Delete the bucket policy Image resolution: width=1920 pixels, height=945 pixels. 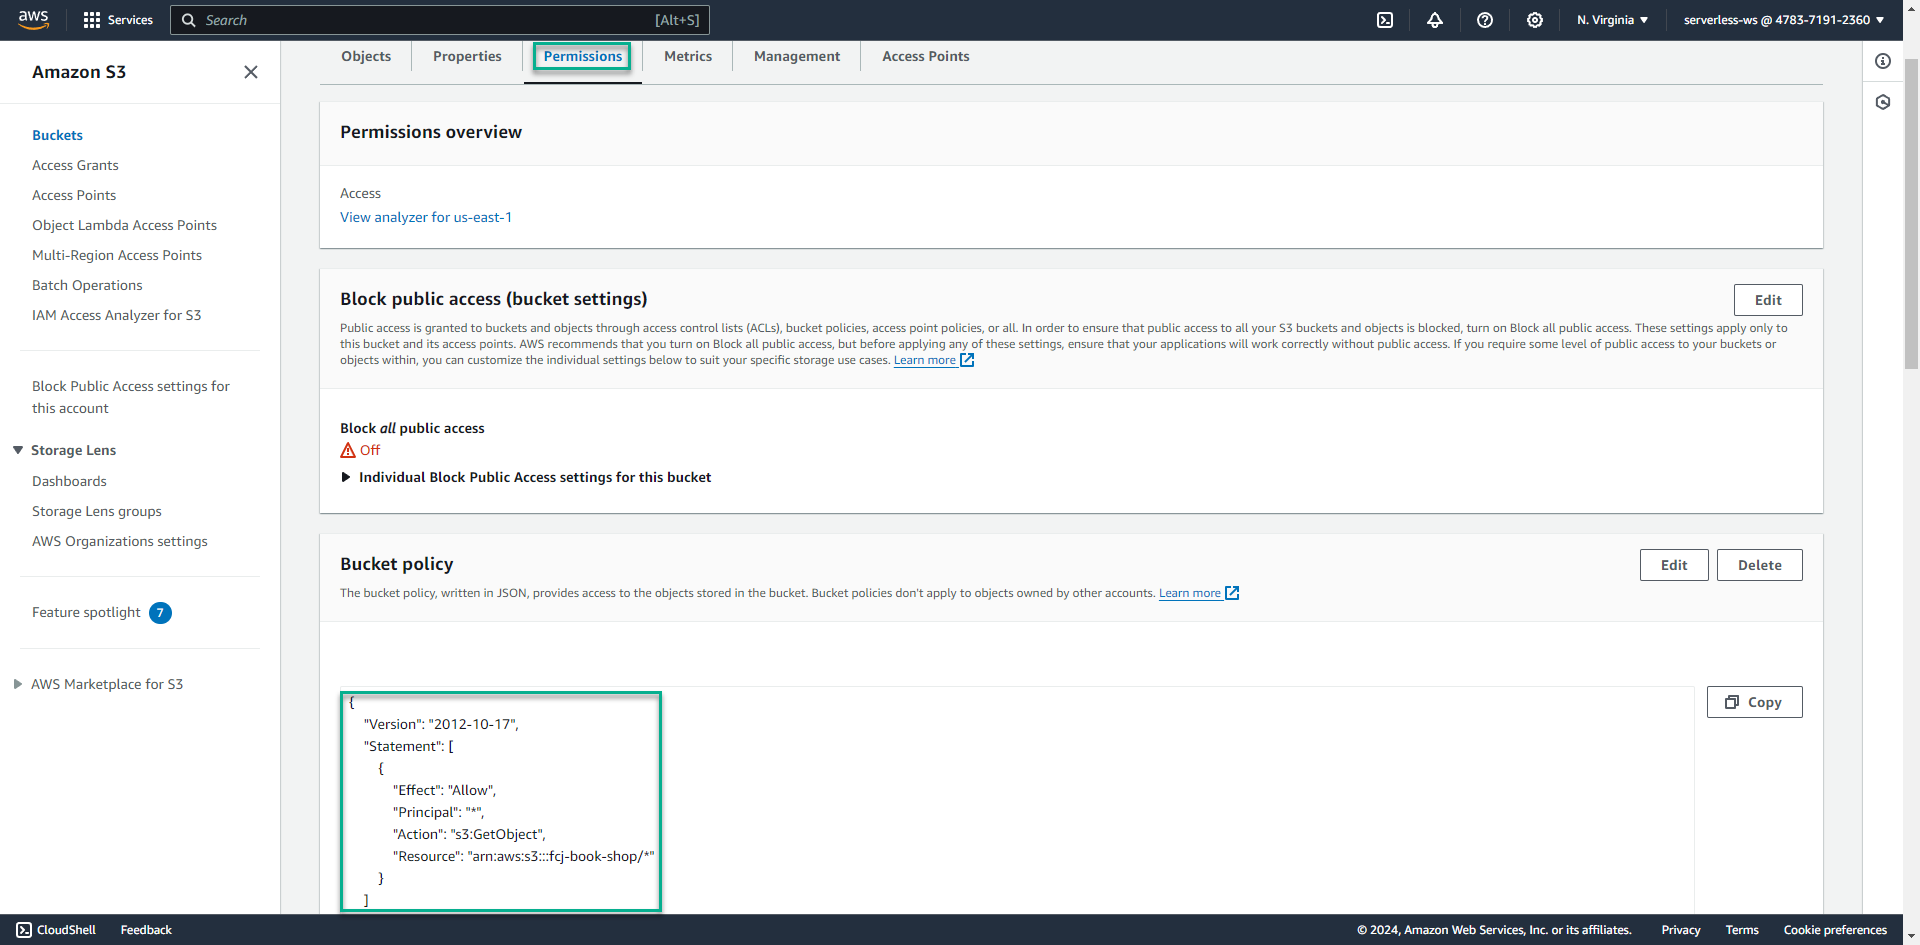point(1760,565)
